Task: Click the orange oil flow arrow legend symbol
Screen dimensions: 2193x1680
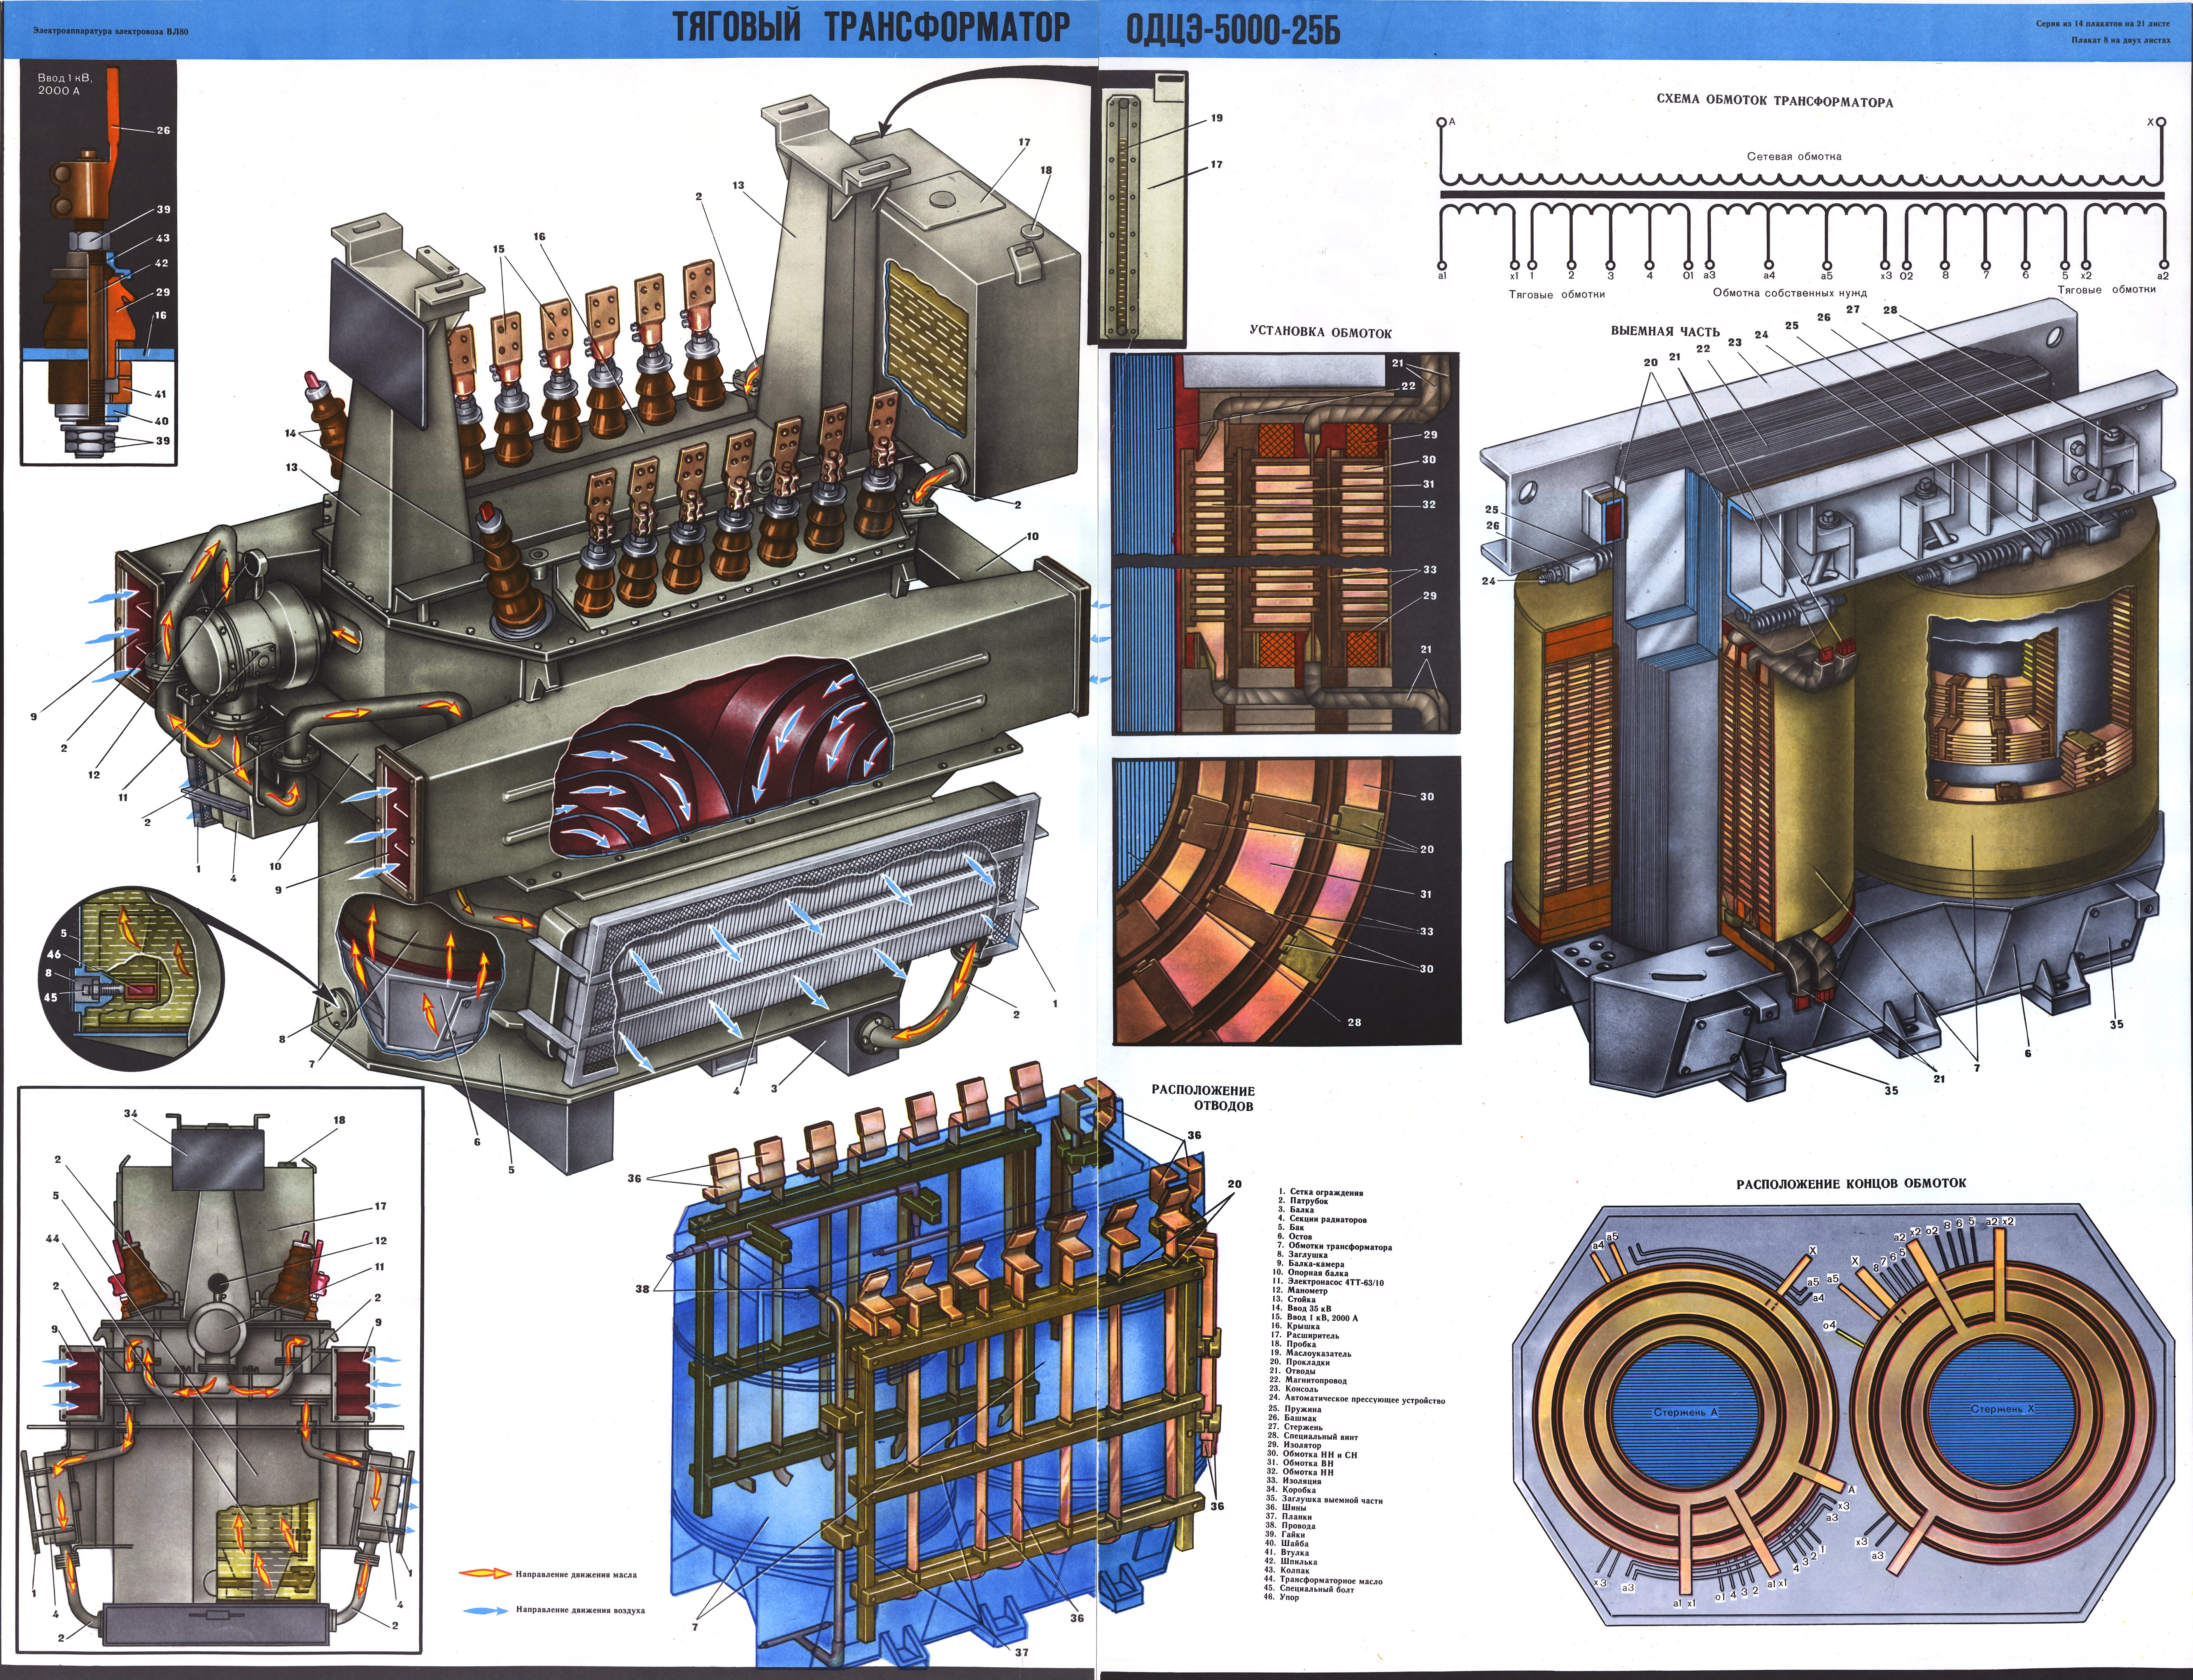Action: coord(485,1574)
